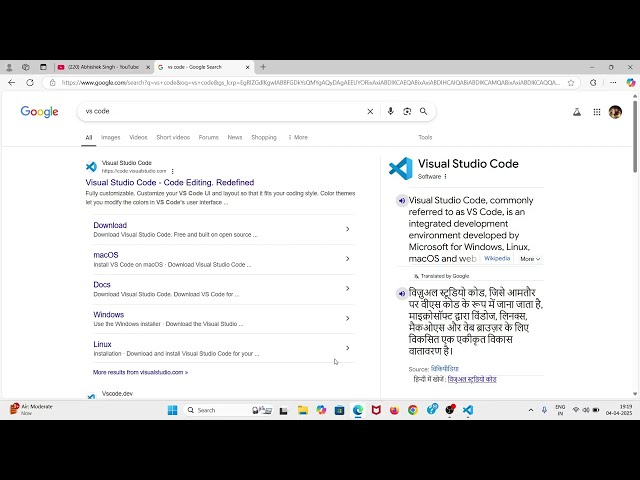
Task: Open the Wikipedia source link
Action: 497,258
